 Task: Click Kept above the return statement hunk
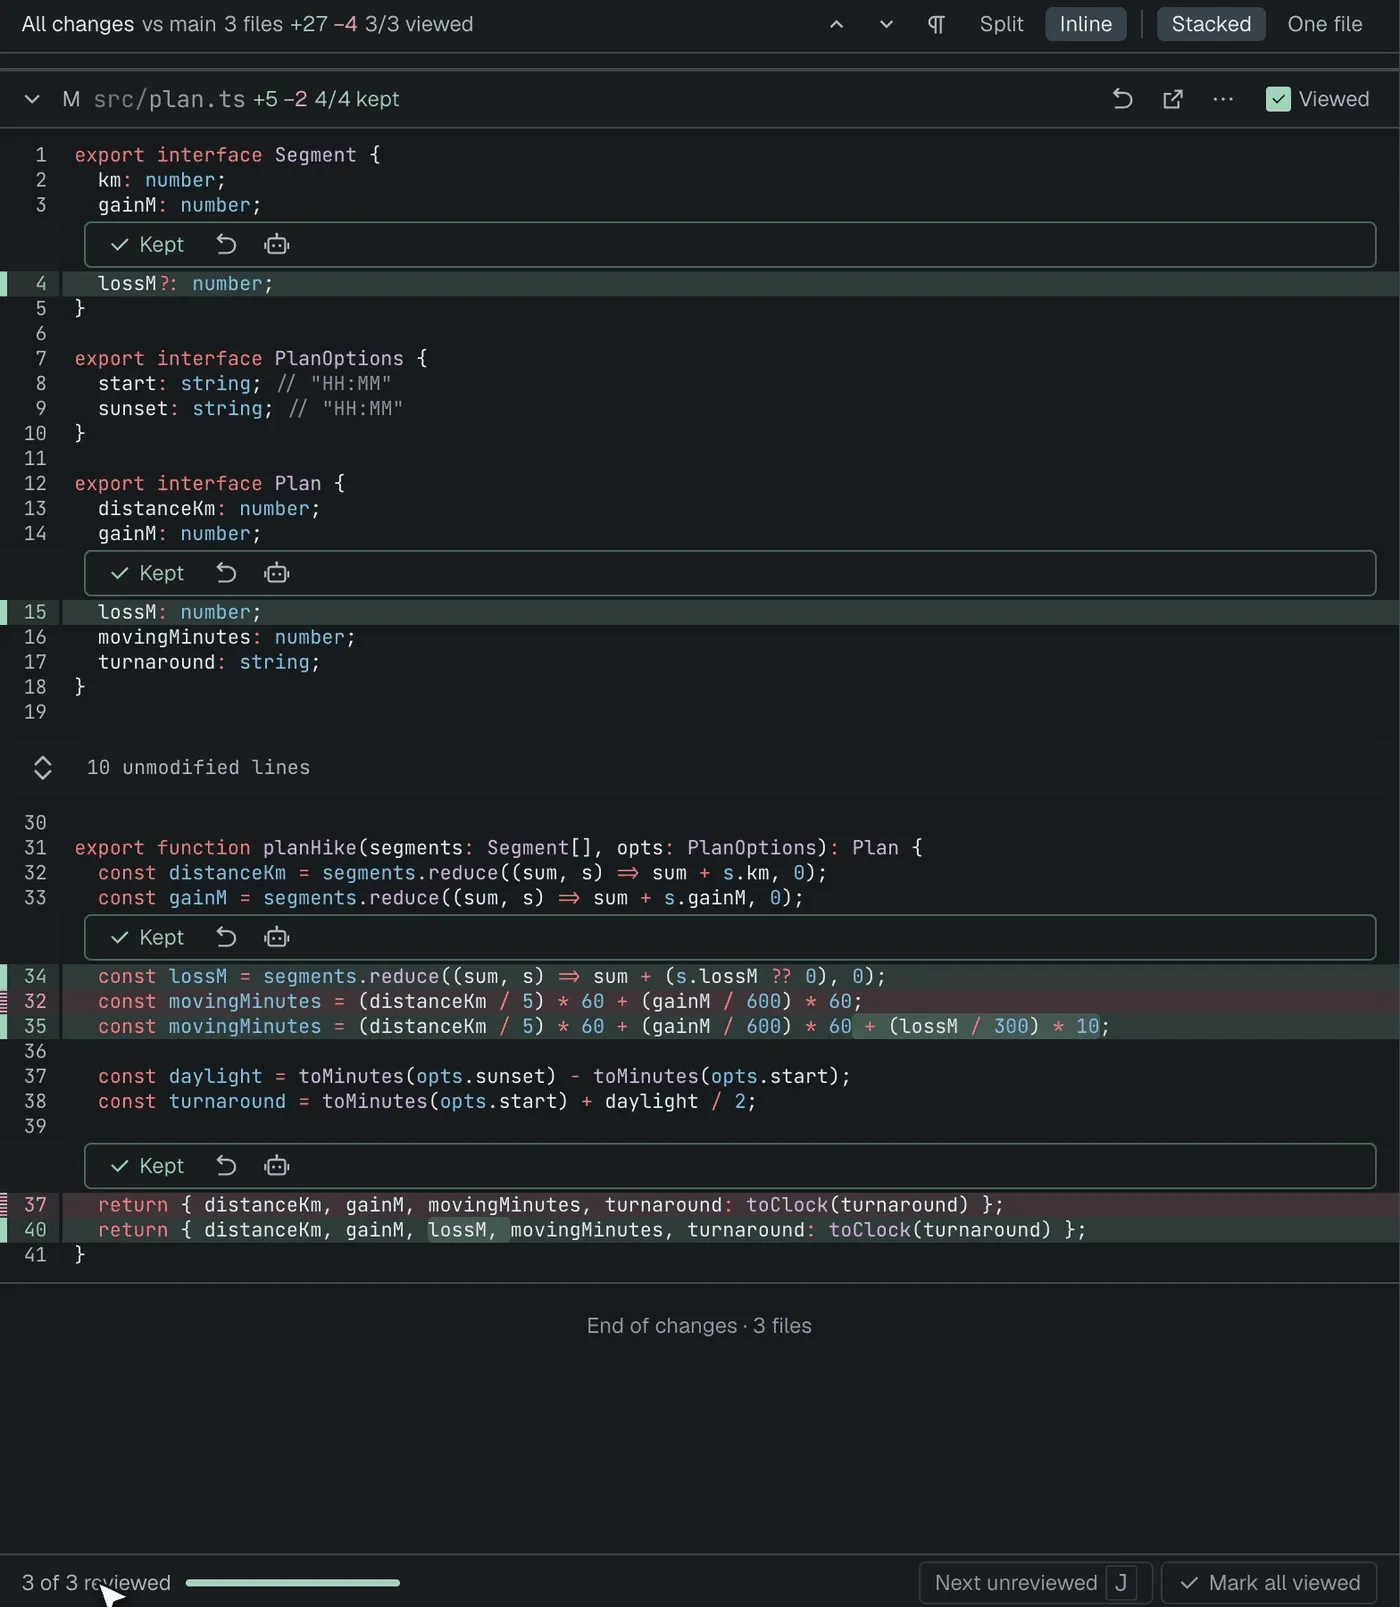[147, 1166]
